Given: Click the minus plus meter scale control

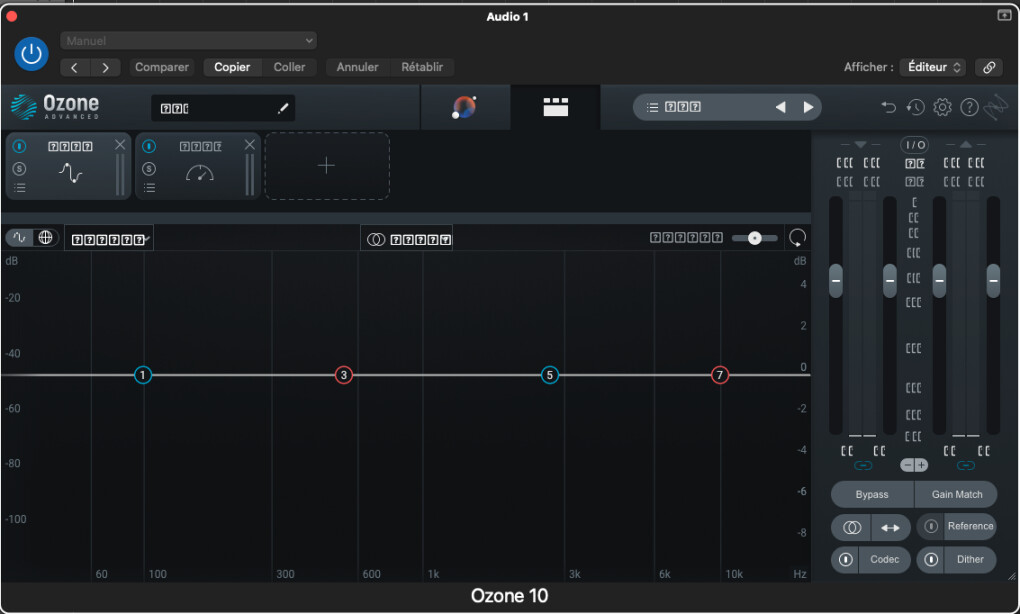Looking at the screenshot, I should [x=914, y=465].
